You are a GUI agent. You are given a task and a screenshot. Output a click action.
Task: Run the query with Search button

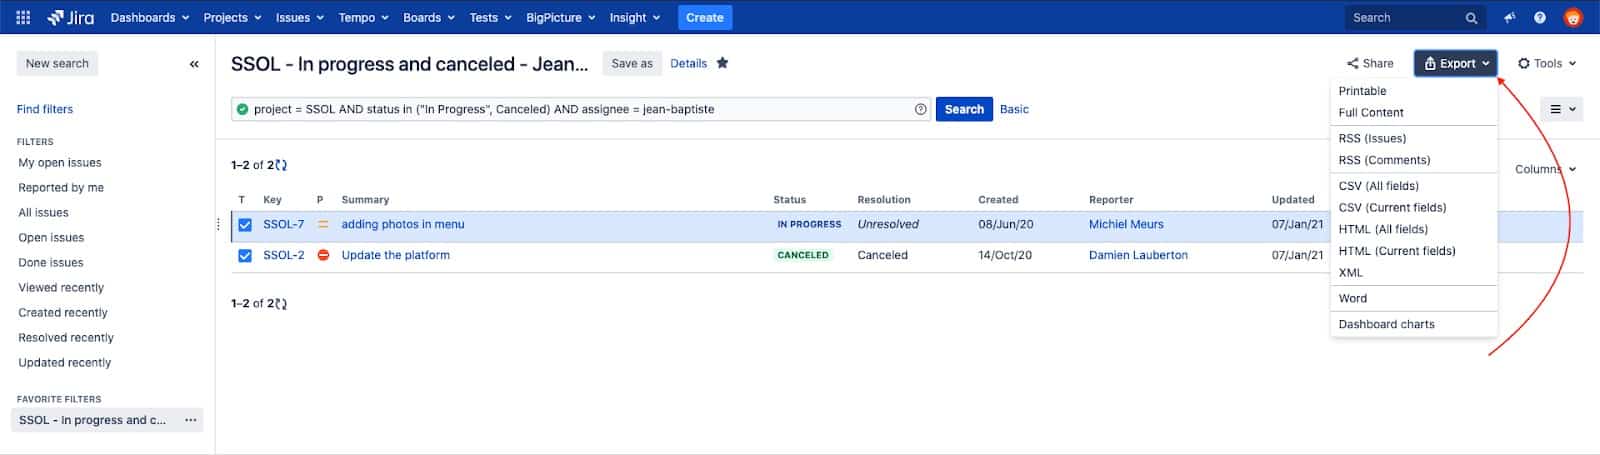coord(964,109)
